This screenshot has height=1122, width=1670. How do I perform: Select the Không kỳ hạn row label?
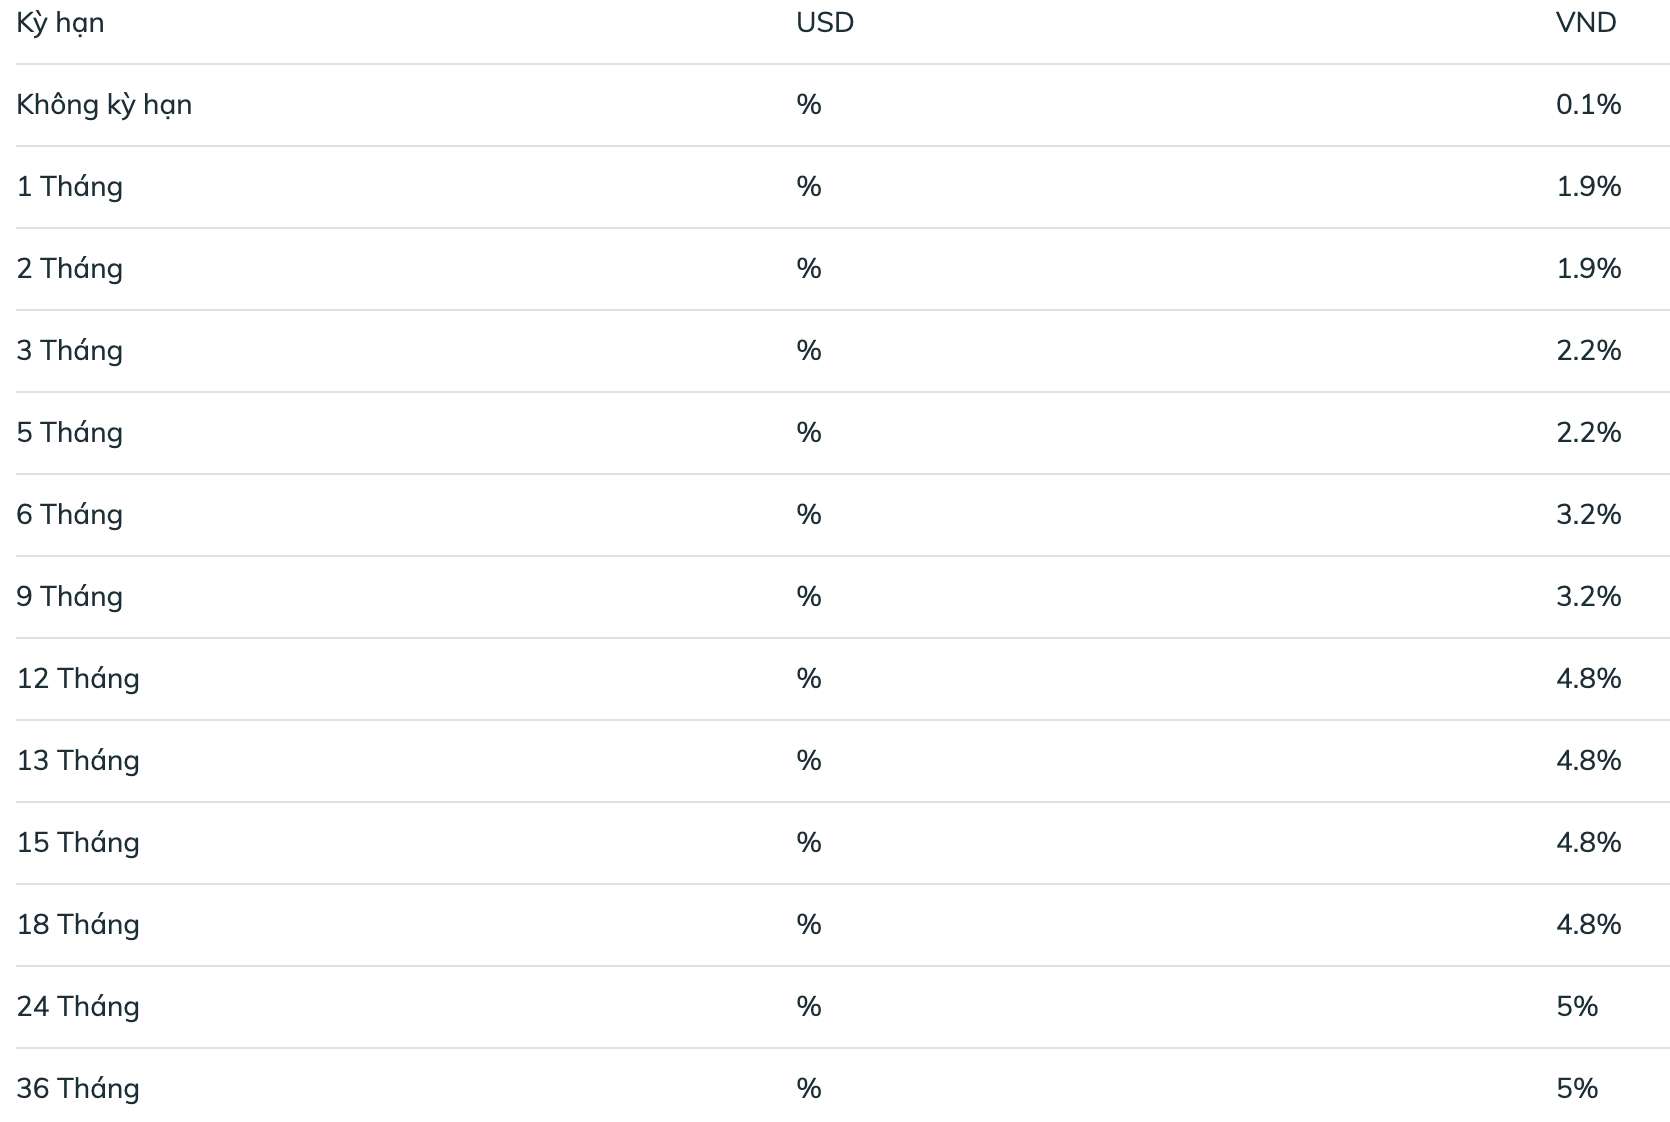click(104, 105)
